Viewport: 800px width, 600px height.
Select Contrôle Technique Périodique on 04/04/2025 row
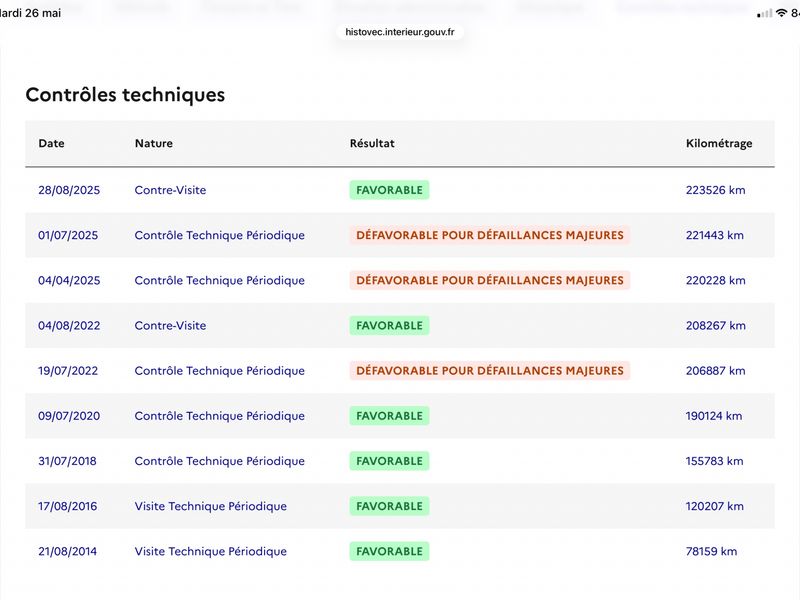(219, 281)
